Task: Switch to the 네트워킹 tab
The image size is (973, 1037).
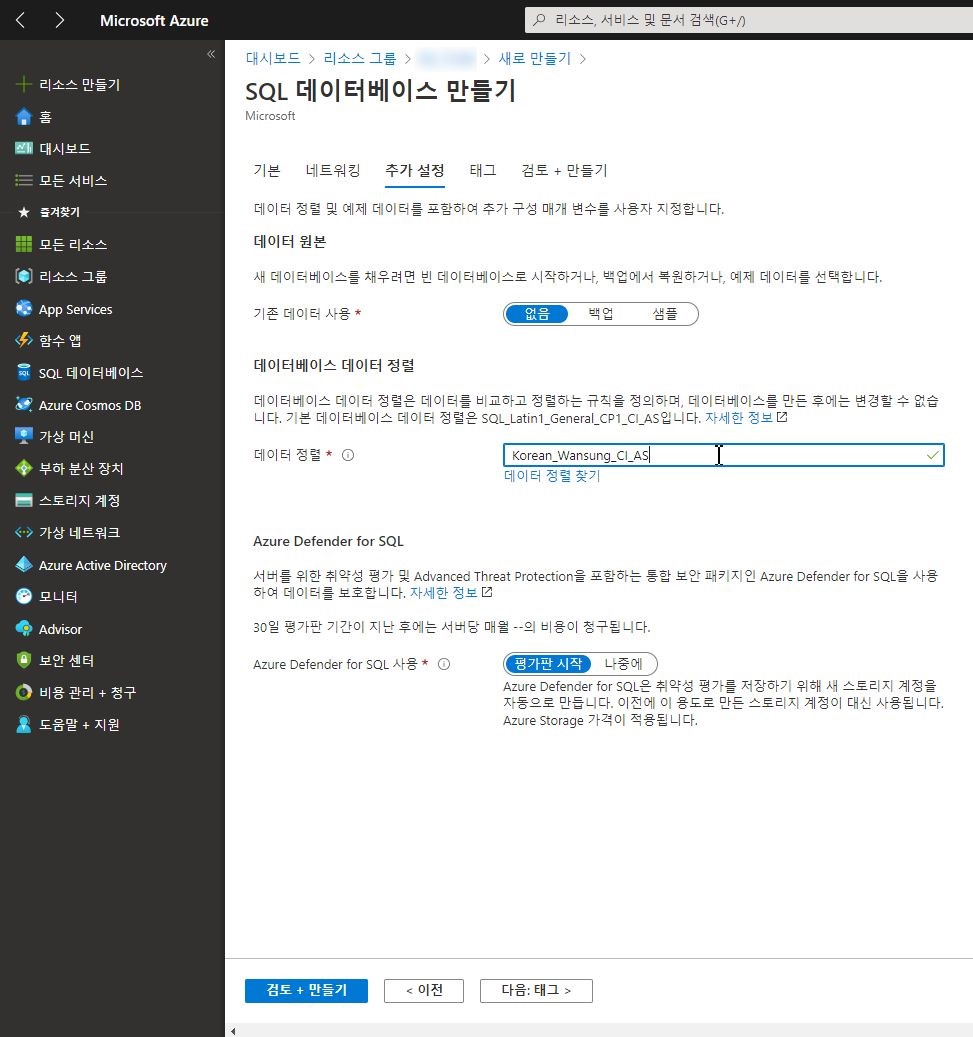Action: tap(333, 171)
